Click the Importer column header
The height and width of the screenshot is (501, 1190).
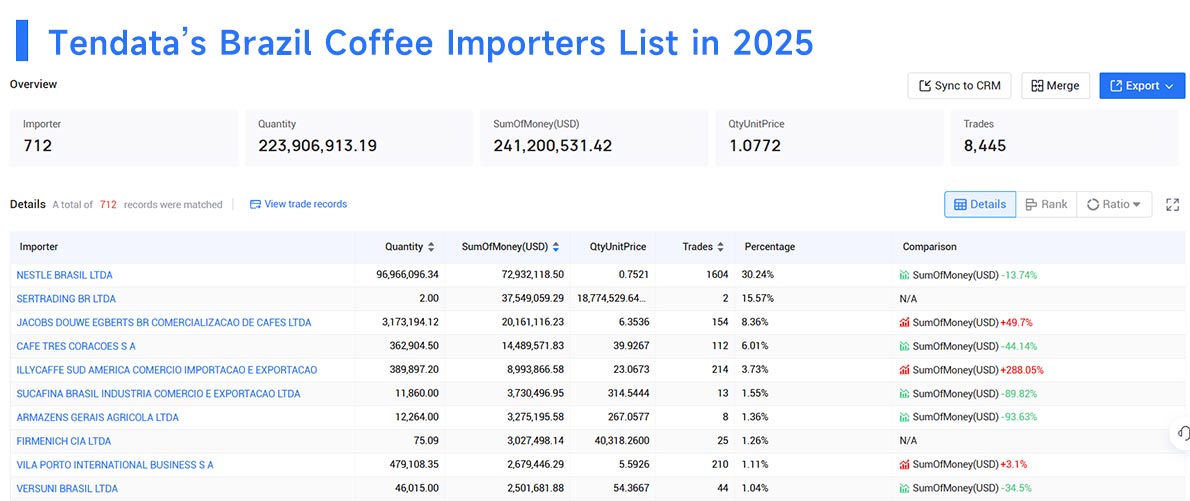pos(39,247)
